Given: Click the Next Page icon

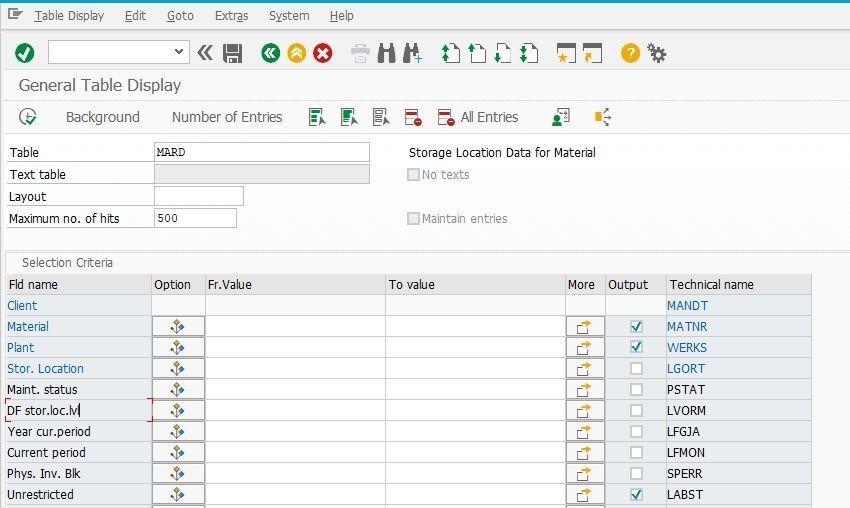Looking at the screenshot, I should (x=503, y=53).
